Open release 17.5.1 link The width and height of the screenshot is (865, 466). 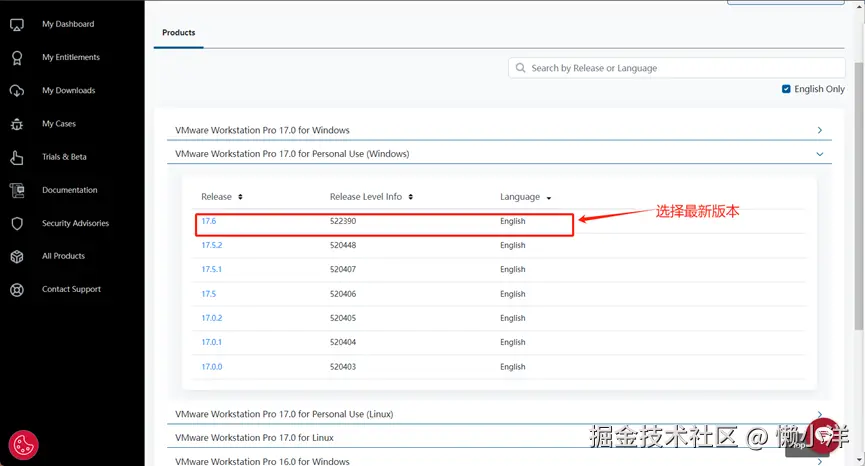point(211,270)
